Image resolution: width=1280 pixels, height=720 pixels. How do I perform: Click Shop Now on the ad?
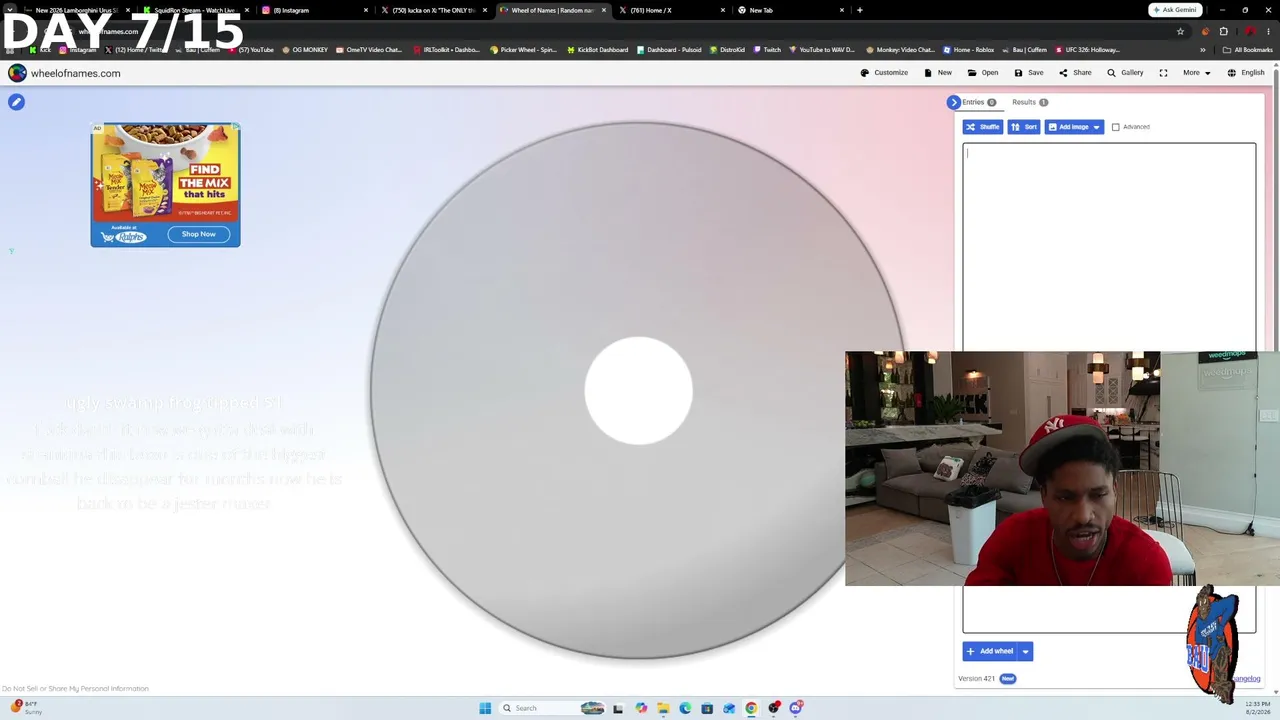[198, 234]
